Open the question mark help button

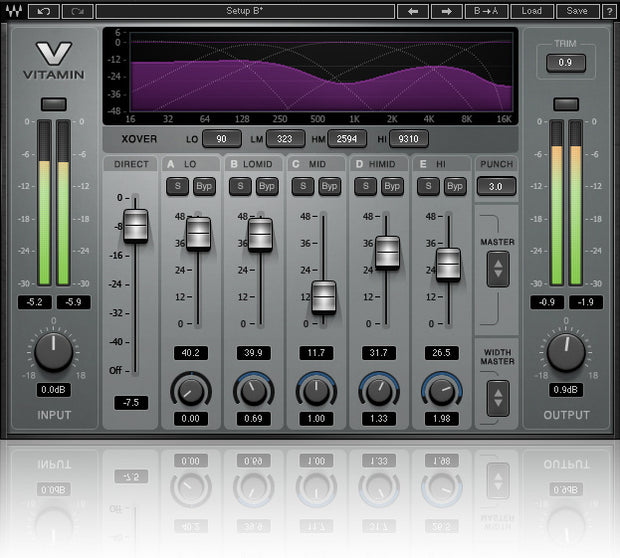[609, 11]
